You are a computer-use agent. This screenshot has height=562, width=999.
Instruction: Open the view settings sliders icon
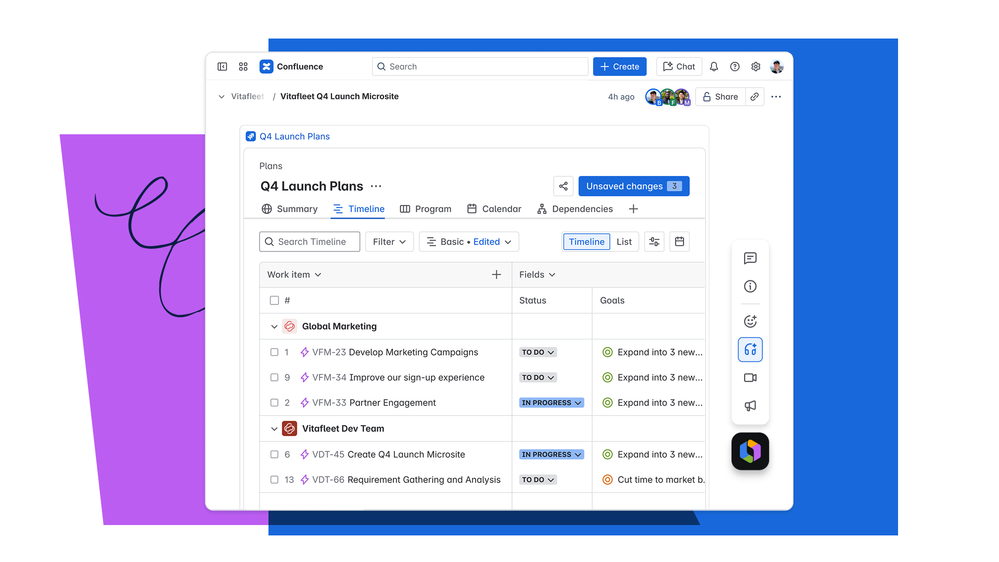pyautogui.click(x=654, y=241)
